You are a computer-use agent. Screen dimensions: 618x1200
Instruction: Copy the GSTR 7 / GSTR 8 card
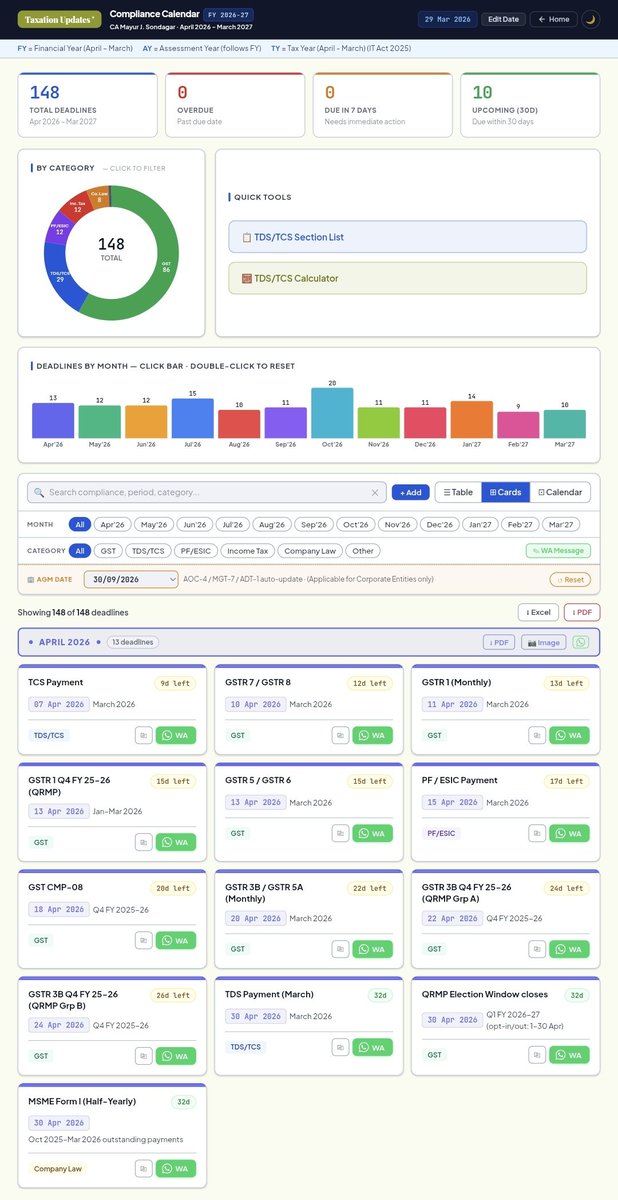pos(340,735)
